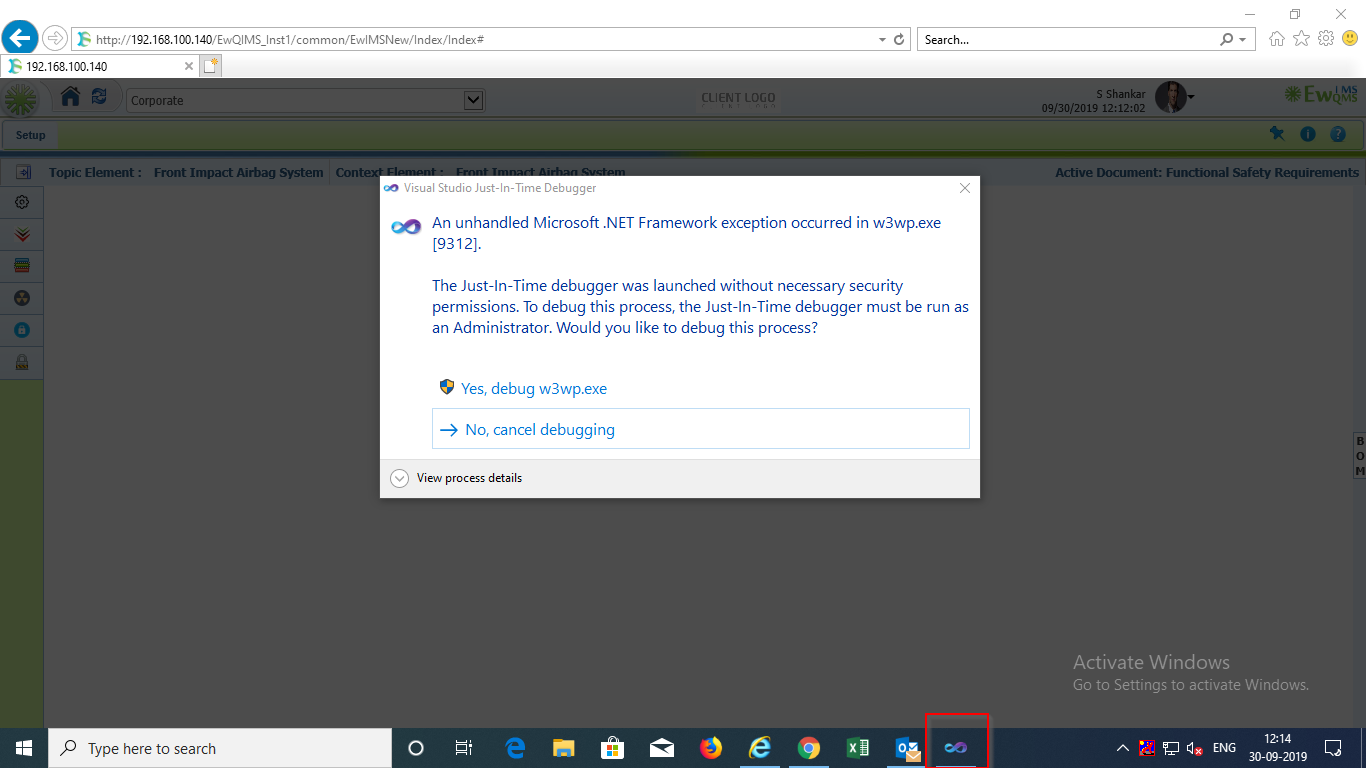
Task: Click the refresh icon beside home
Action: (x=99, y=97)
